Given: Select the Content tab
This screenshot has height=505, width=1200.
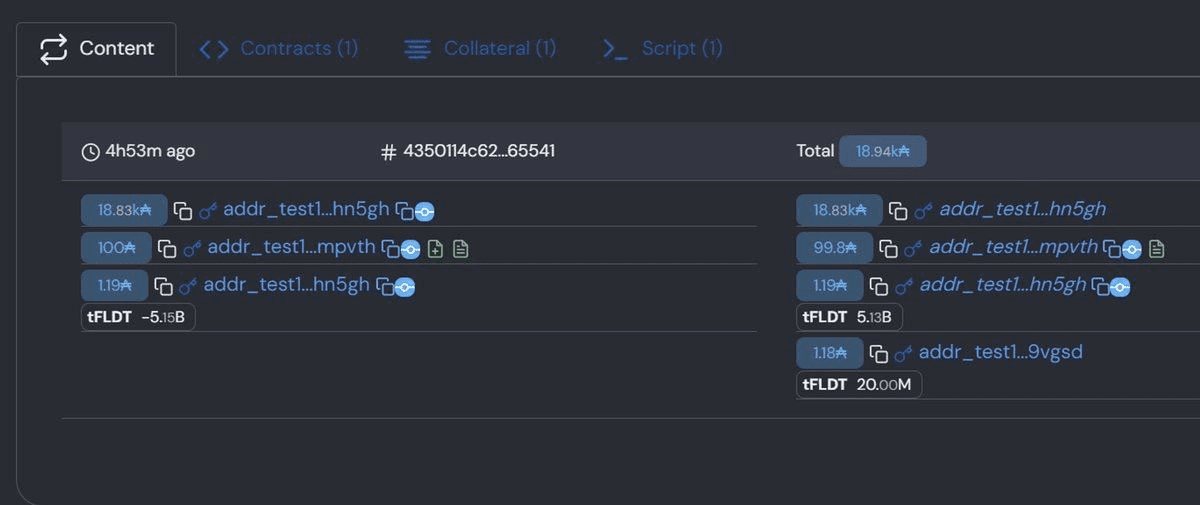Looking at the screenshot, I should point(97,48).
